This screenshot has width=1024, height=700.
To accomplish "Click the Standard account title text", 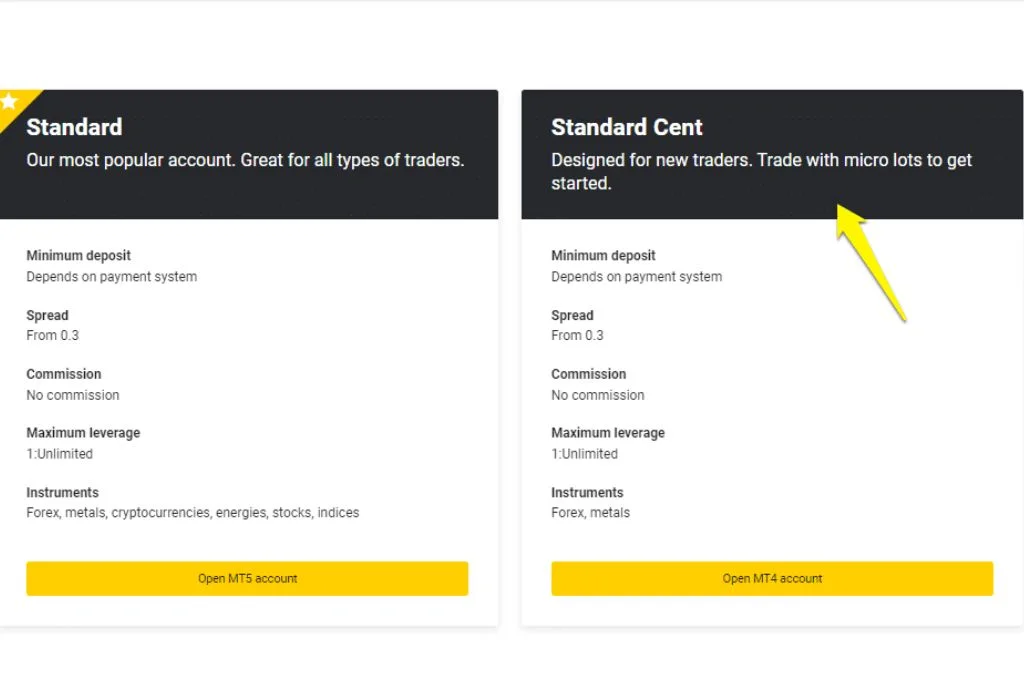I will [74, 127].
